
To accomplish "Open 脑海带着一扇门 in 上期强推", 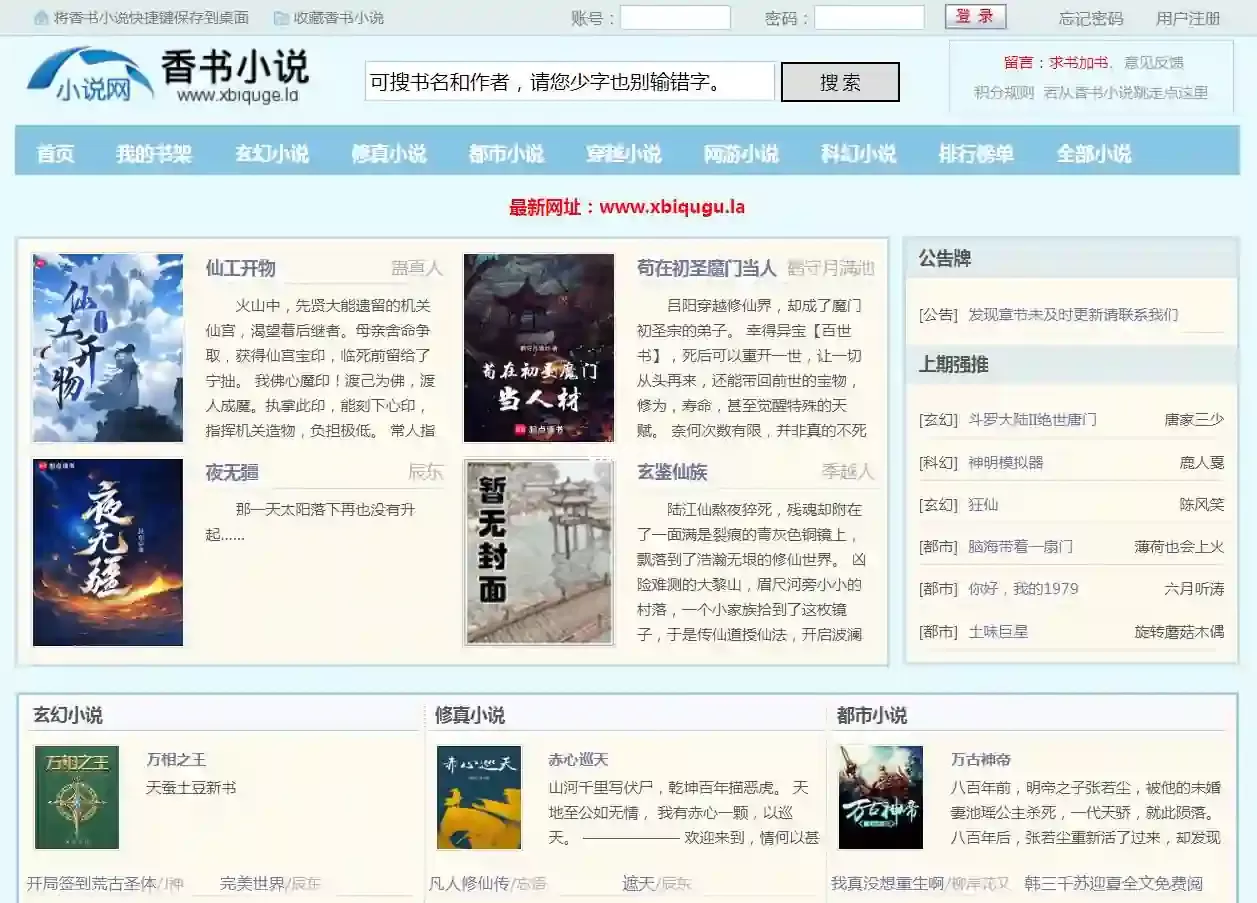I will (x=1020, y=546).
